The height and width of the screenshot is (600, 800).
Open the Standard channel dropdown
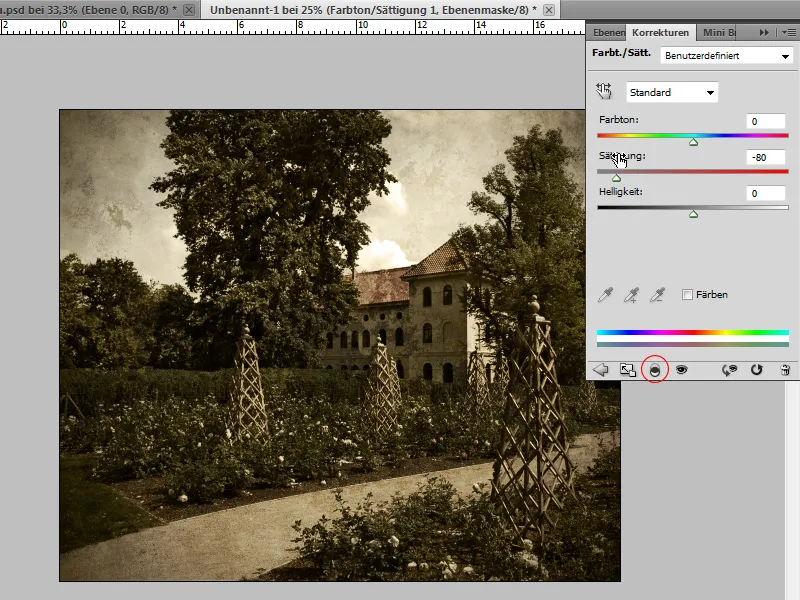coord(670,91)
